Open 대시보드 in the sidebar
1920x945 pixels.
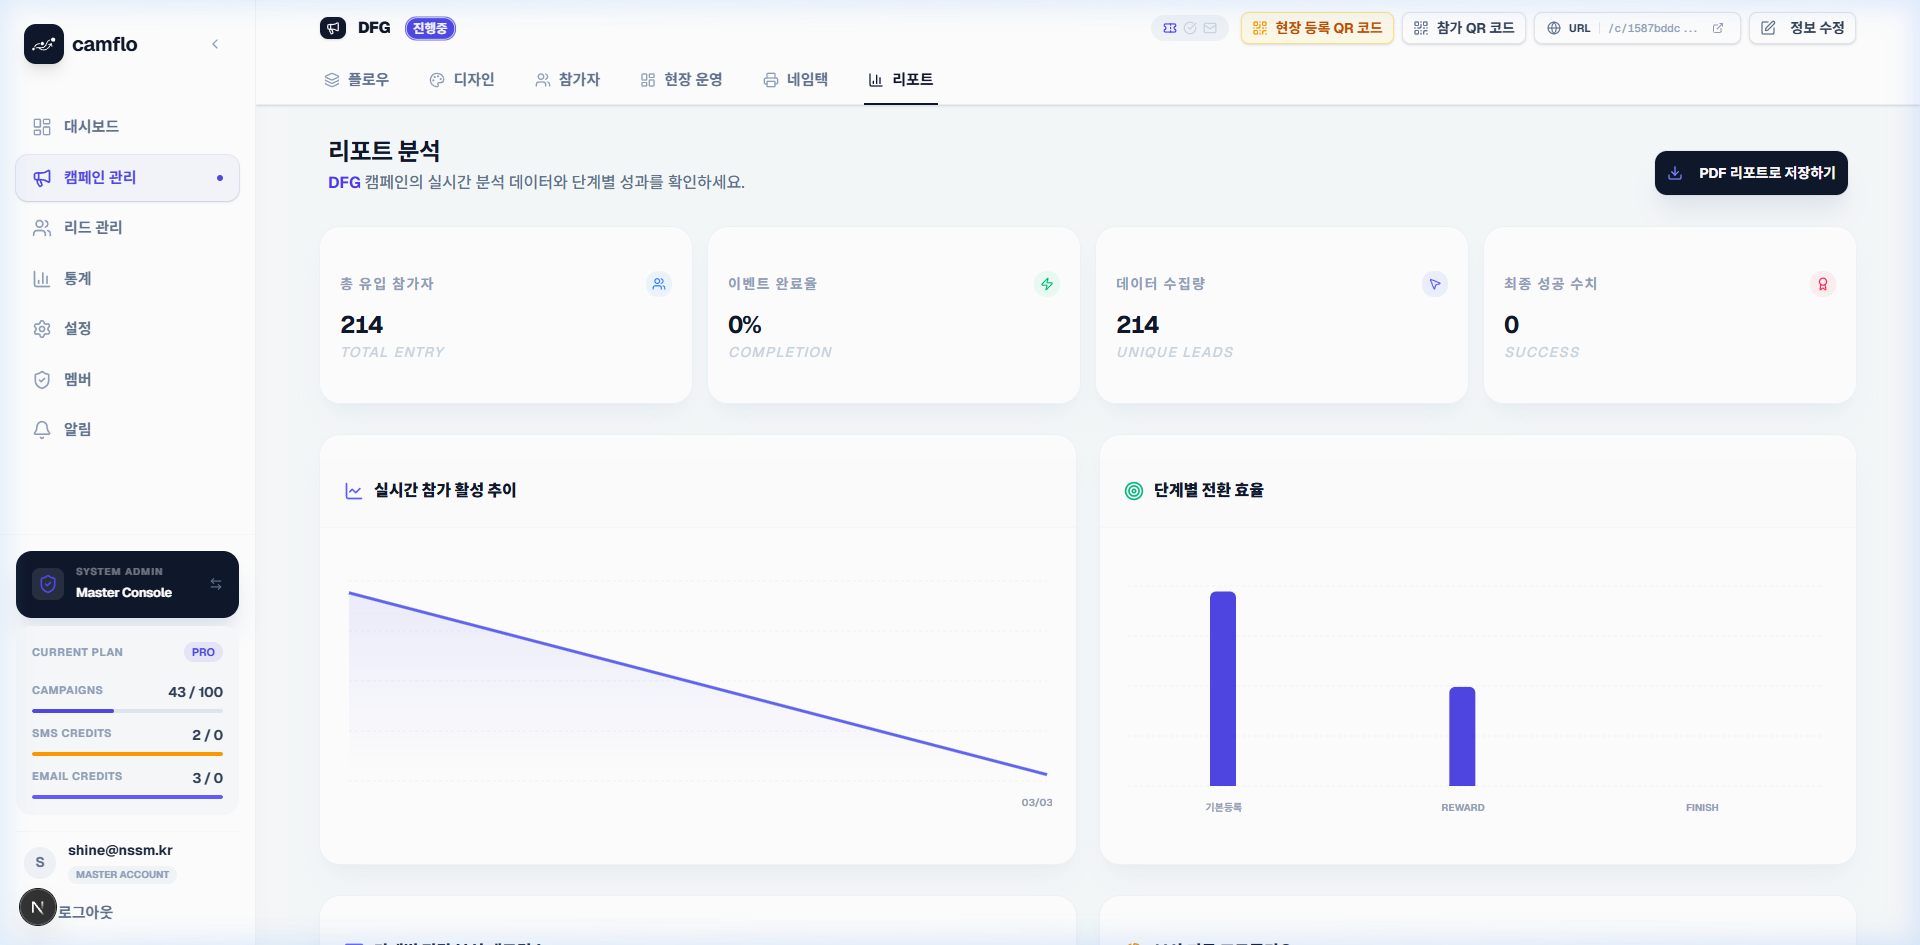[x=91, y=127]
